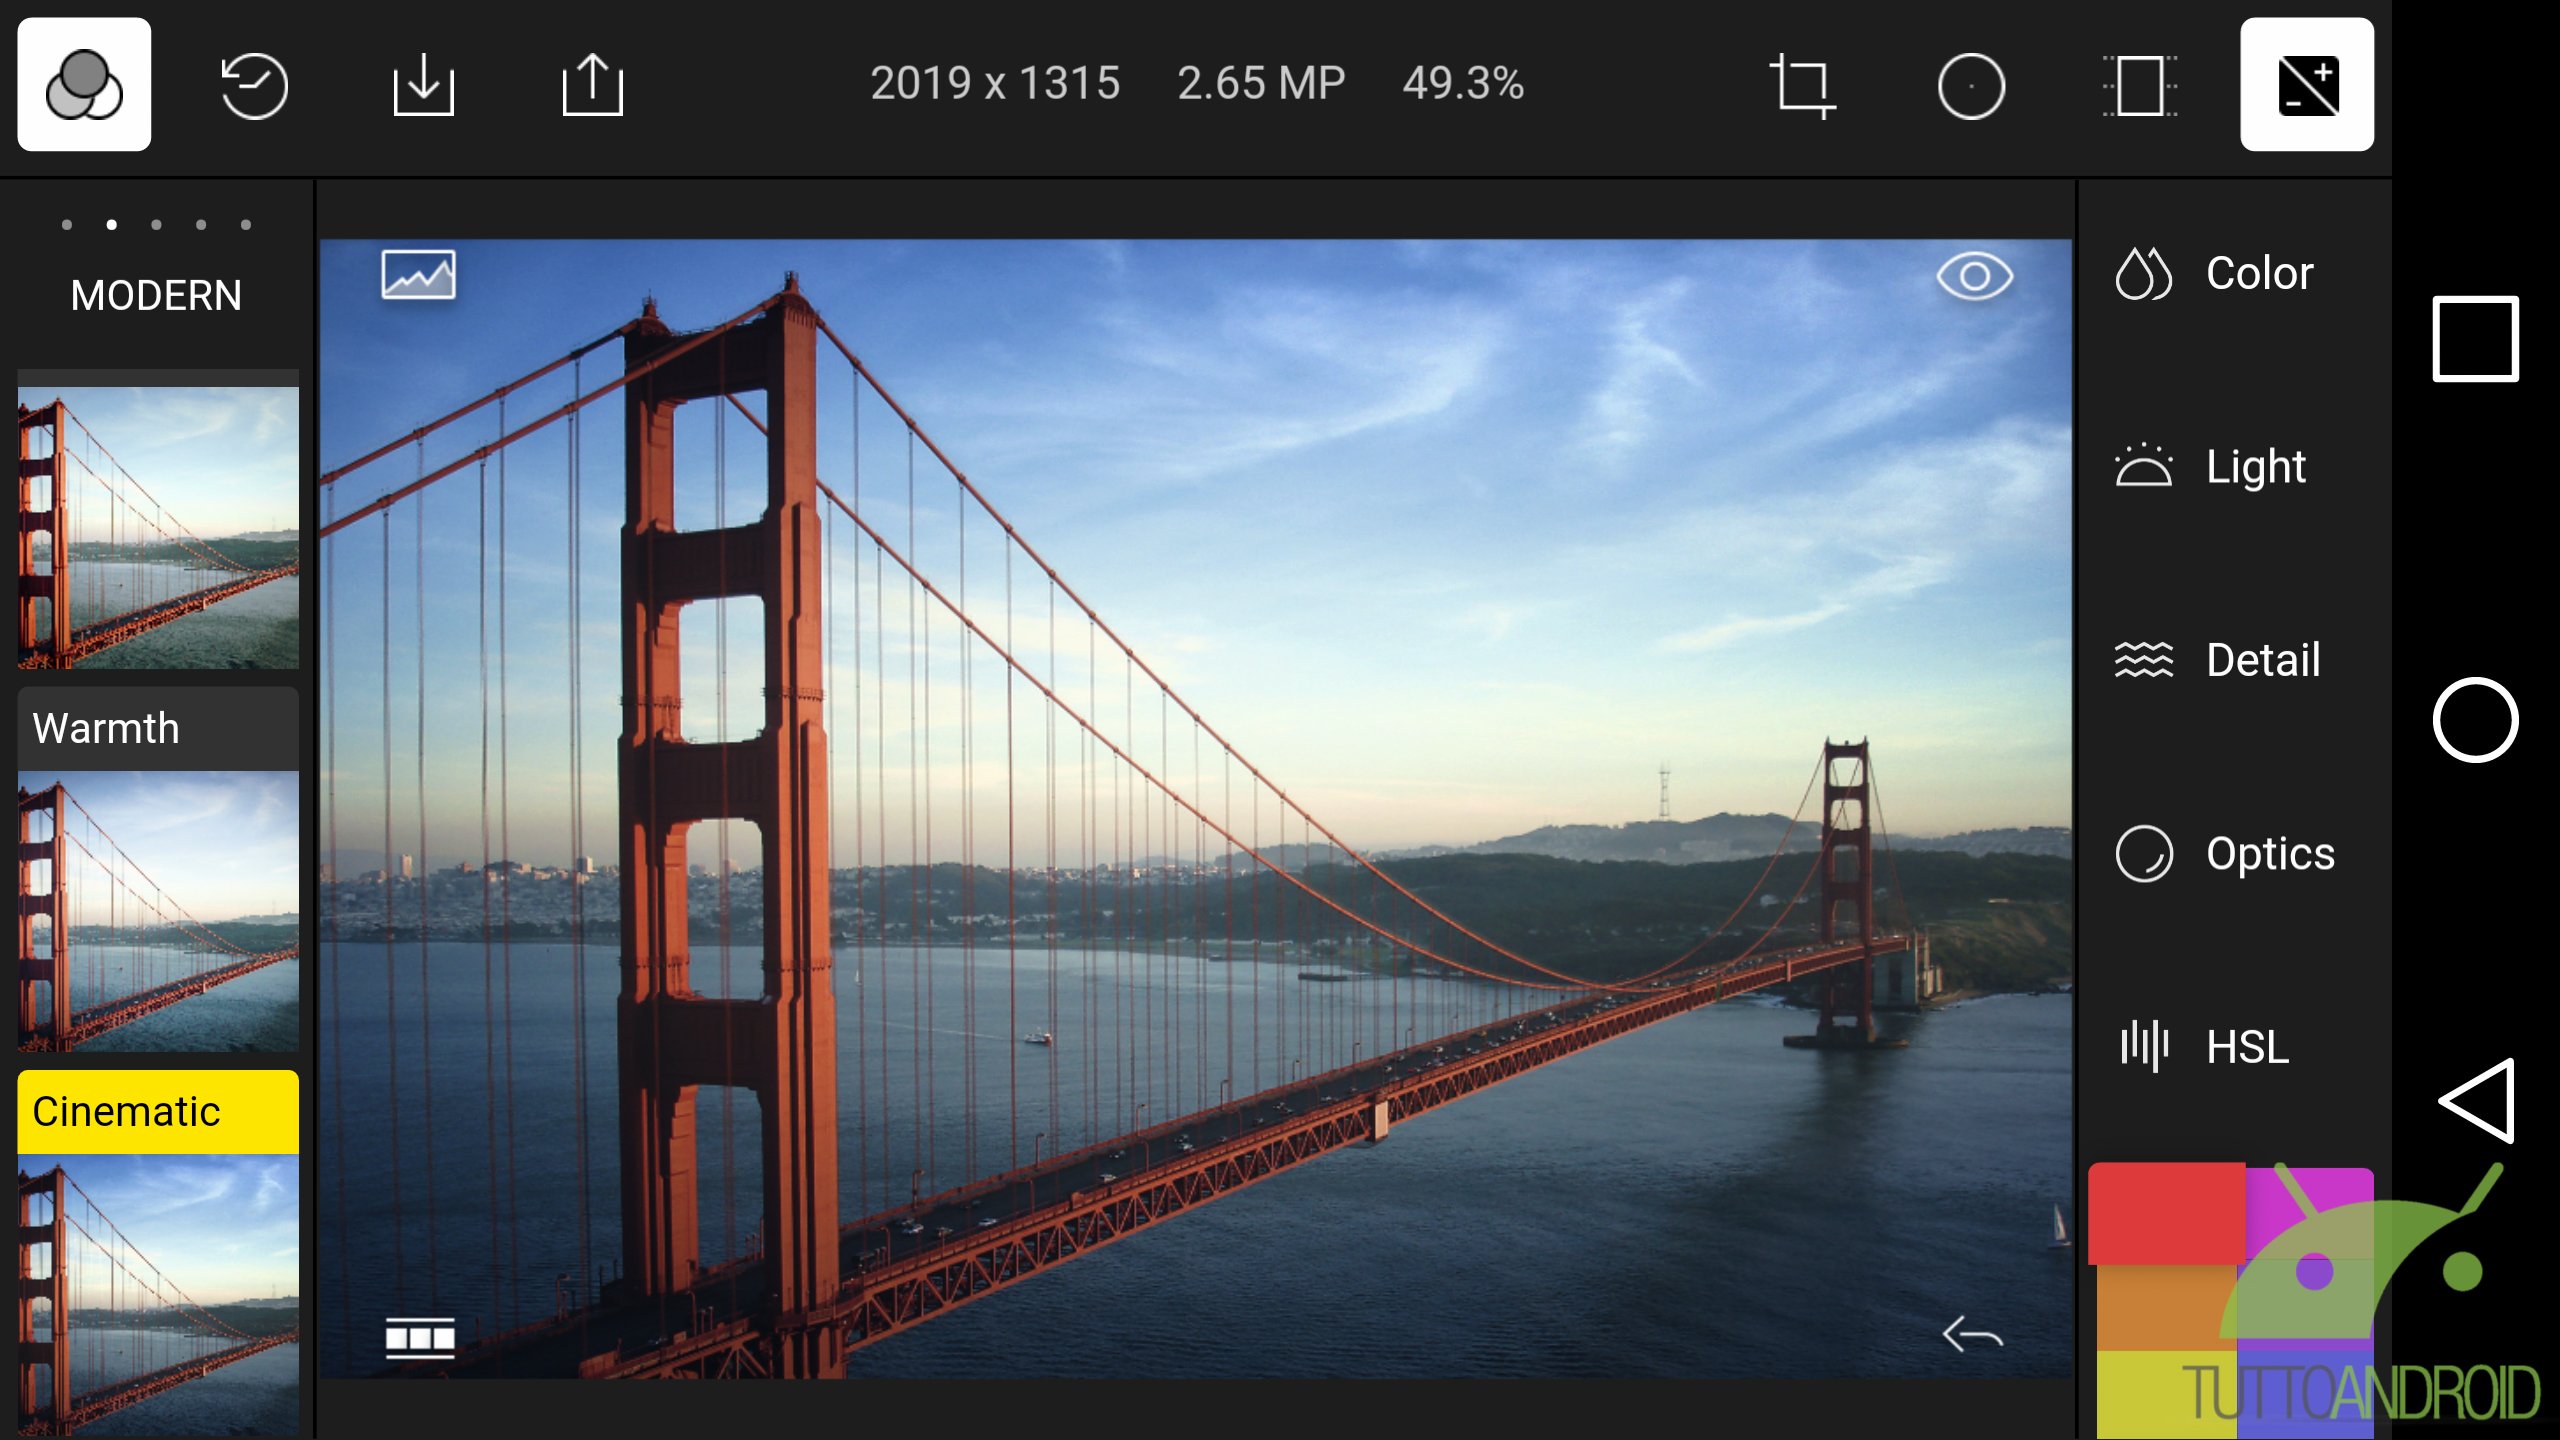2560x1440 pixels.
Task: Show the histogram overlay icon
Action: click(x=418, y=274)
